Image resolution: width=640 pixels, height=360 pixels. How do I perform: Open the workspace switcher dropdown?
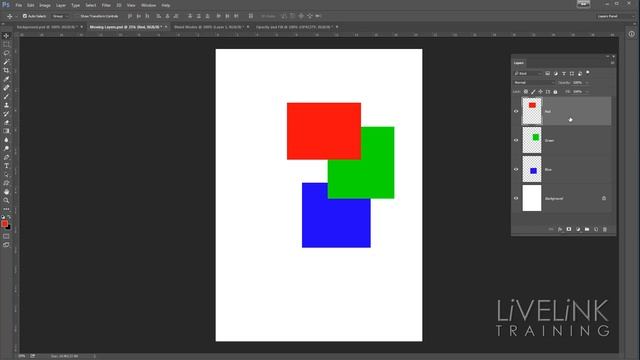616,16
